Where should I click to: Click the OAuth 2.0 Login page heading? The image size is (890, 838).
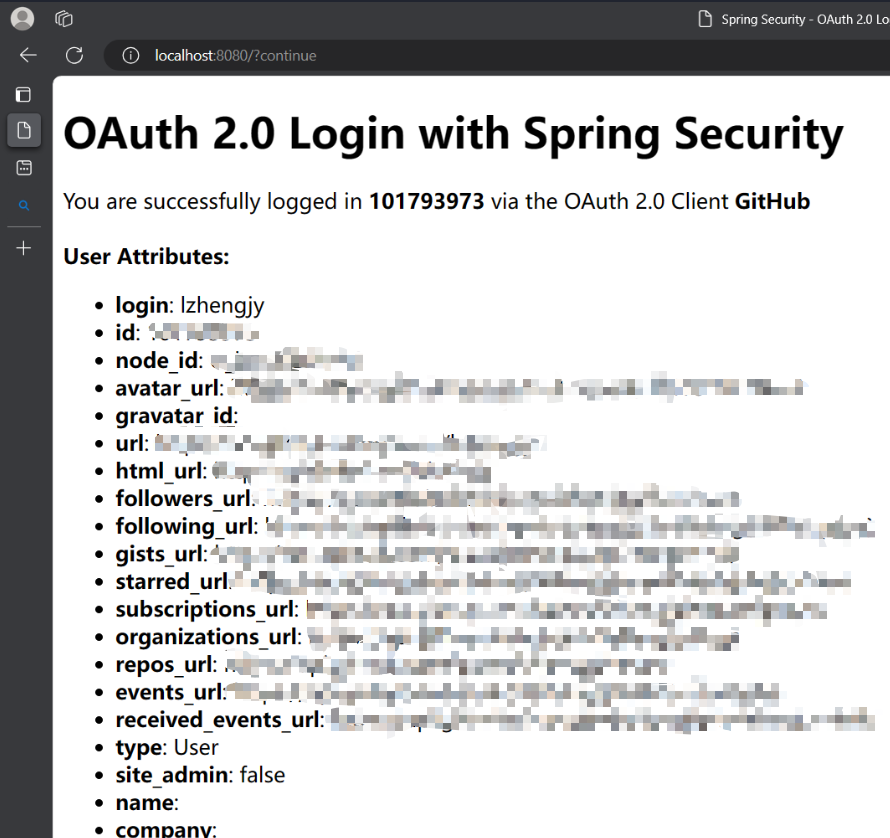[x=453, y=134]
